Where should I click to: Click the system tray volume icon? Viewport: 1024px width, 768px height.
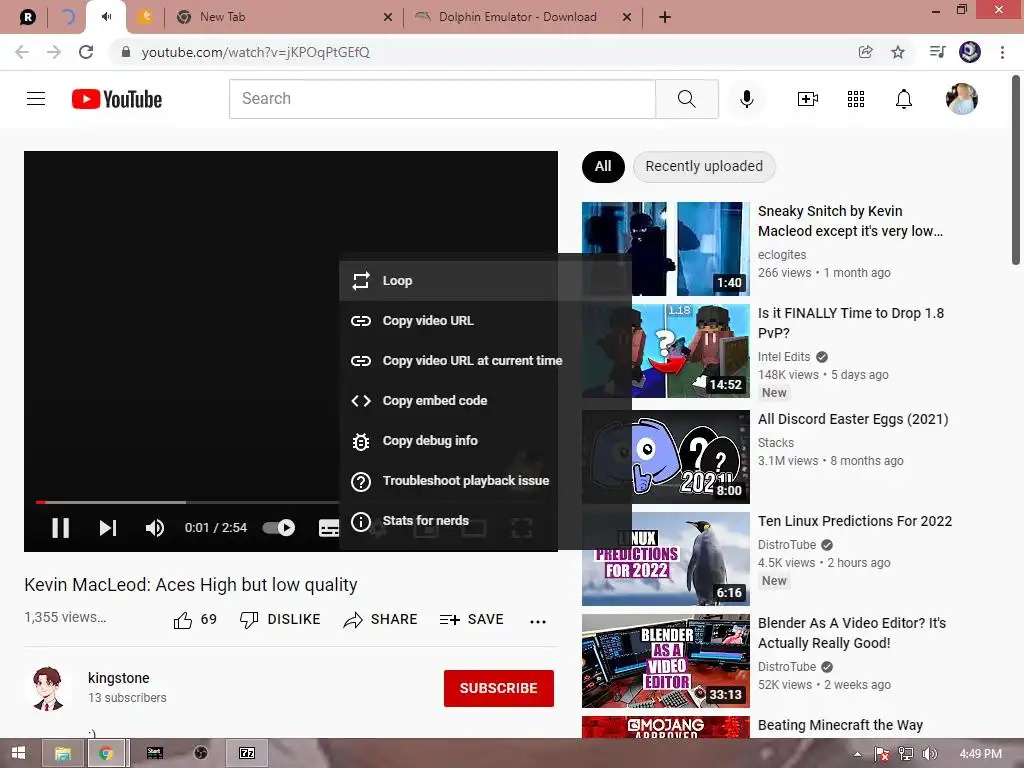[929, 754]
